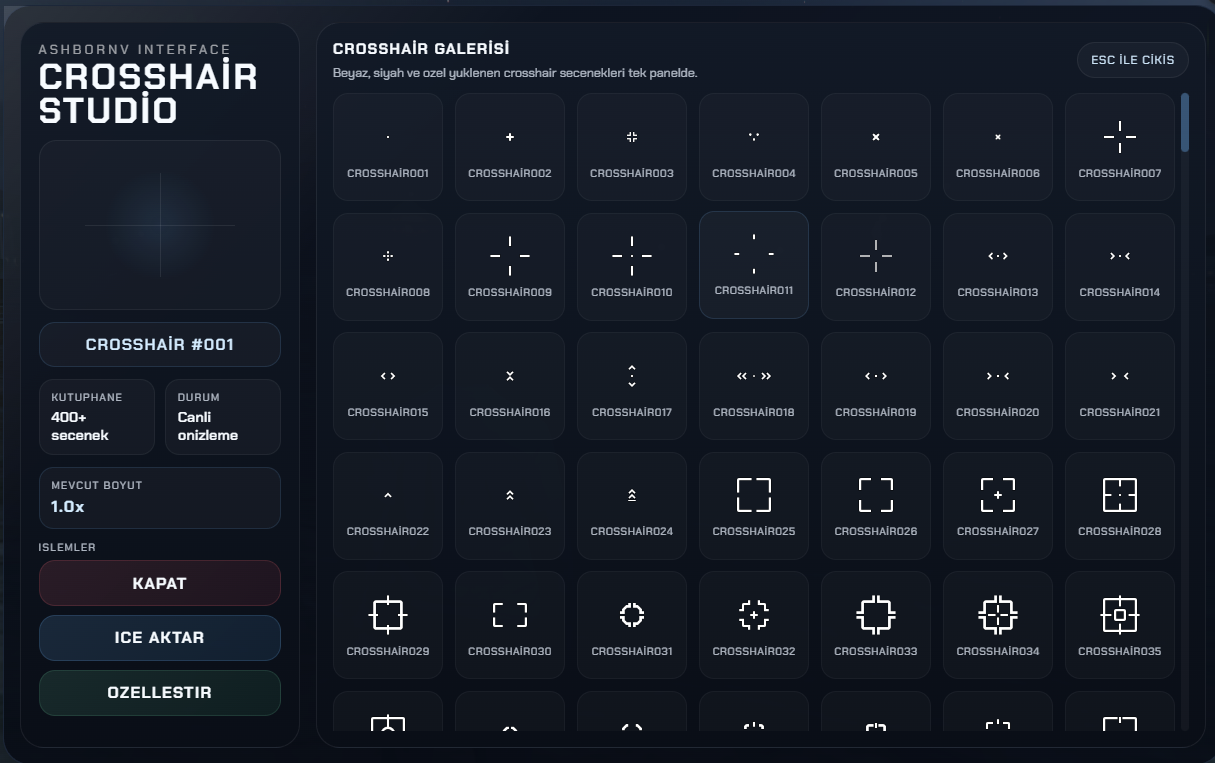Click the ESC ILE CIKIS button
Screen dimensions: 1215x763
1133,60
